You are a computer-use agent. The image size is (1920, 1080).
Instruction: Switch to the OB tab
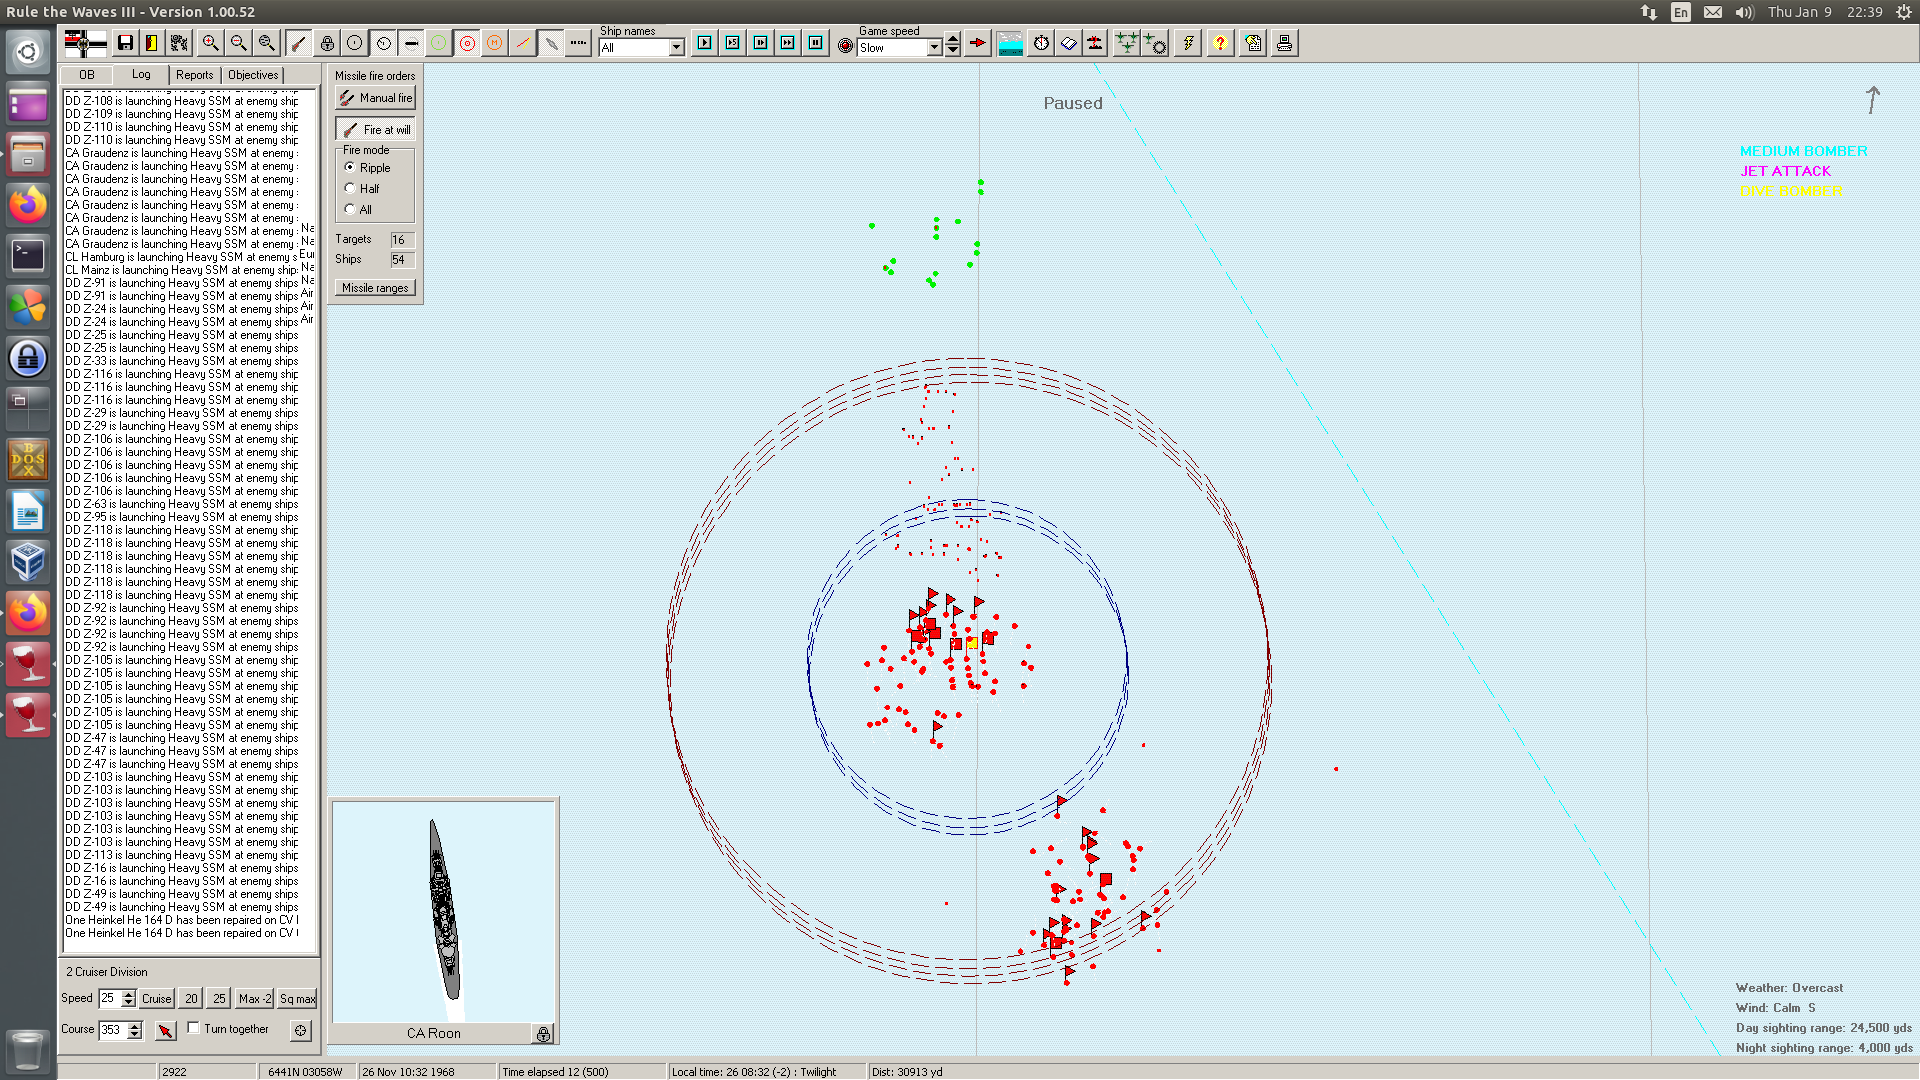coord(87,75)
